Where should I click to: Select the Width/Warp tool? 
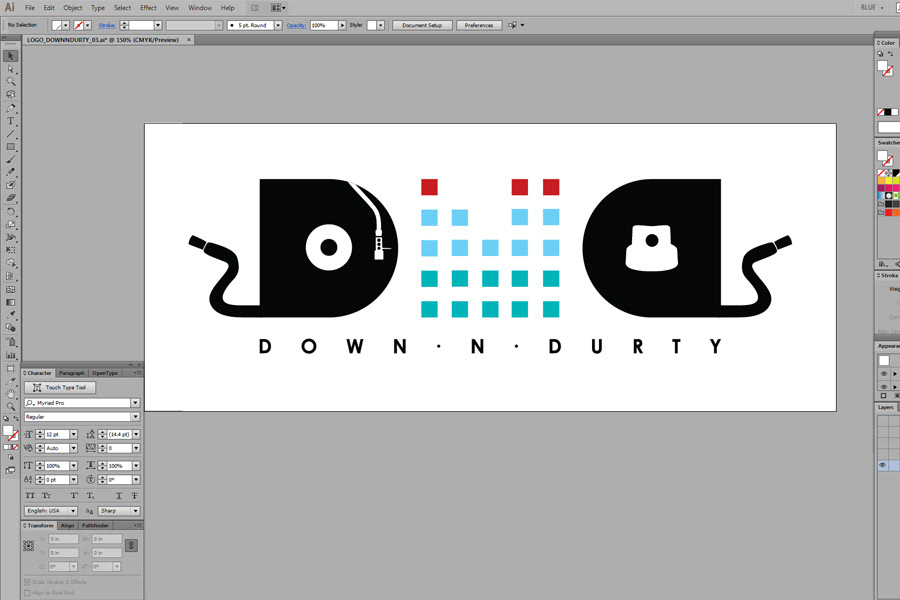pos(10,237)
